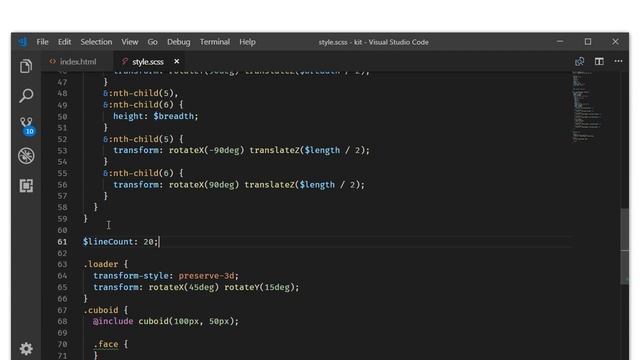
Task: Open the Manage gear menu
Action: (x=26, y=349)
